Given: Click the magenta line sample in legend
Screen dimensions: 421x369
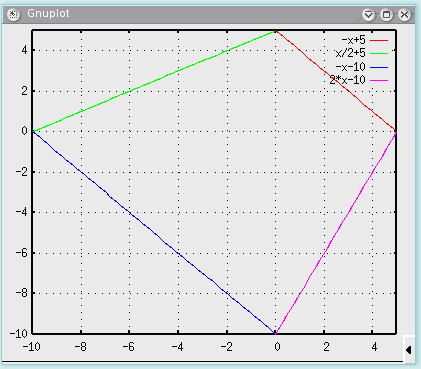Looking at the screenshot, I should [x=379, y=80].
